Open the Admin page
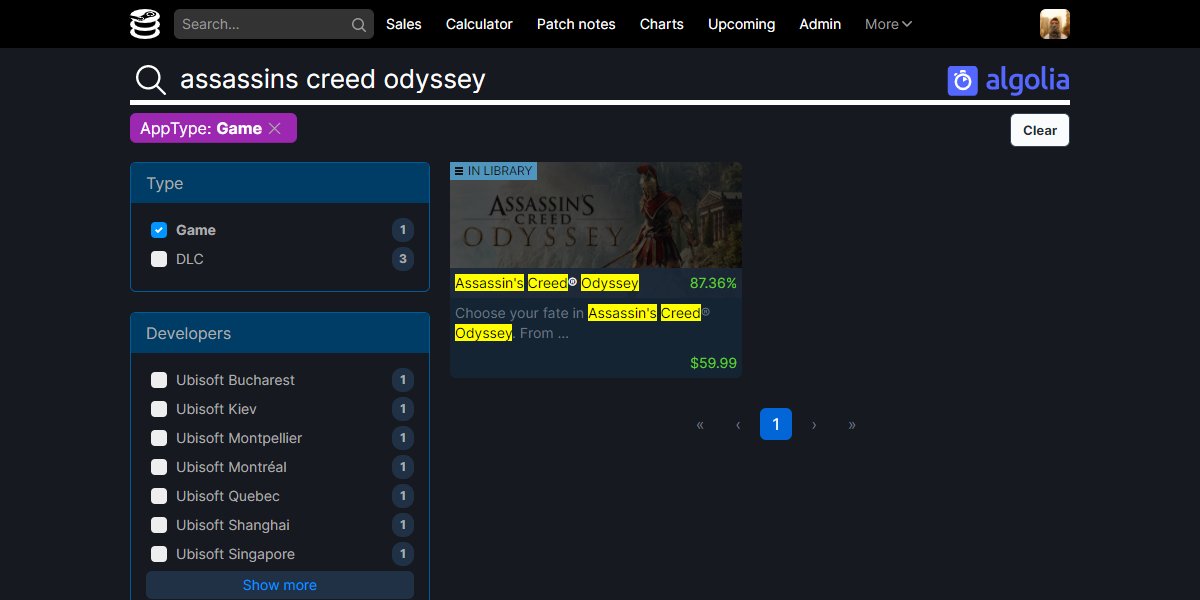The image size is (1200, 600). (820, 24)
